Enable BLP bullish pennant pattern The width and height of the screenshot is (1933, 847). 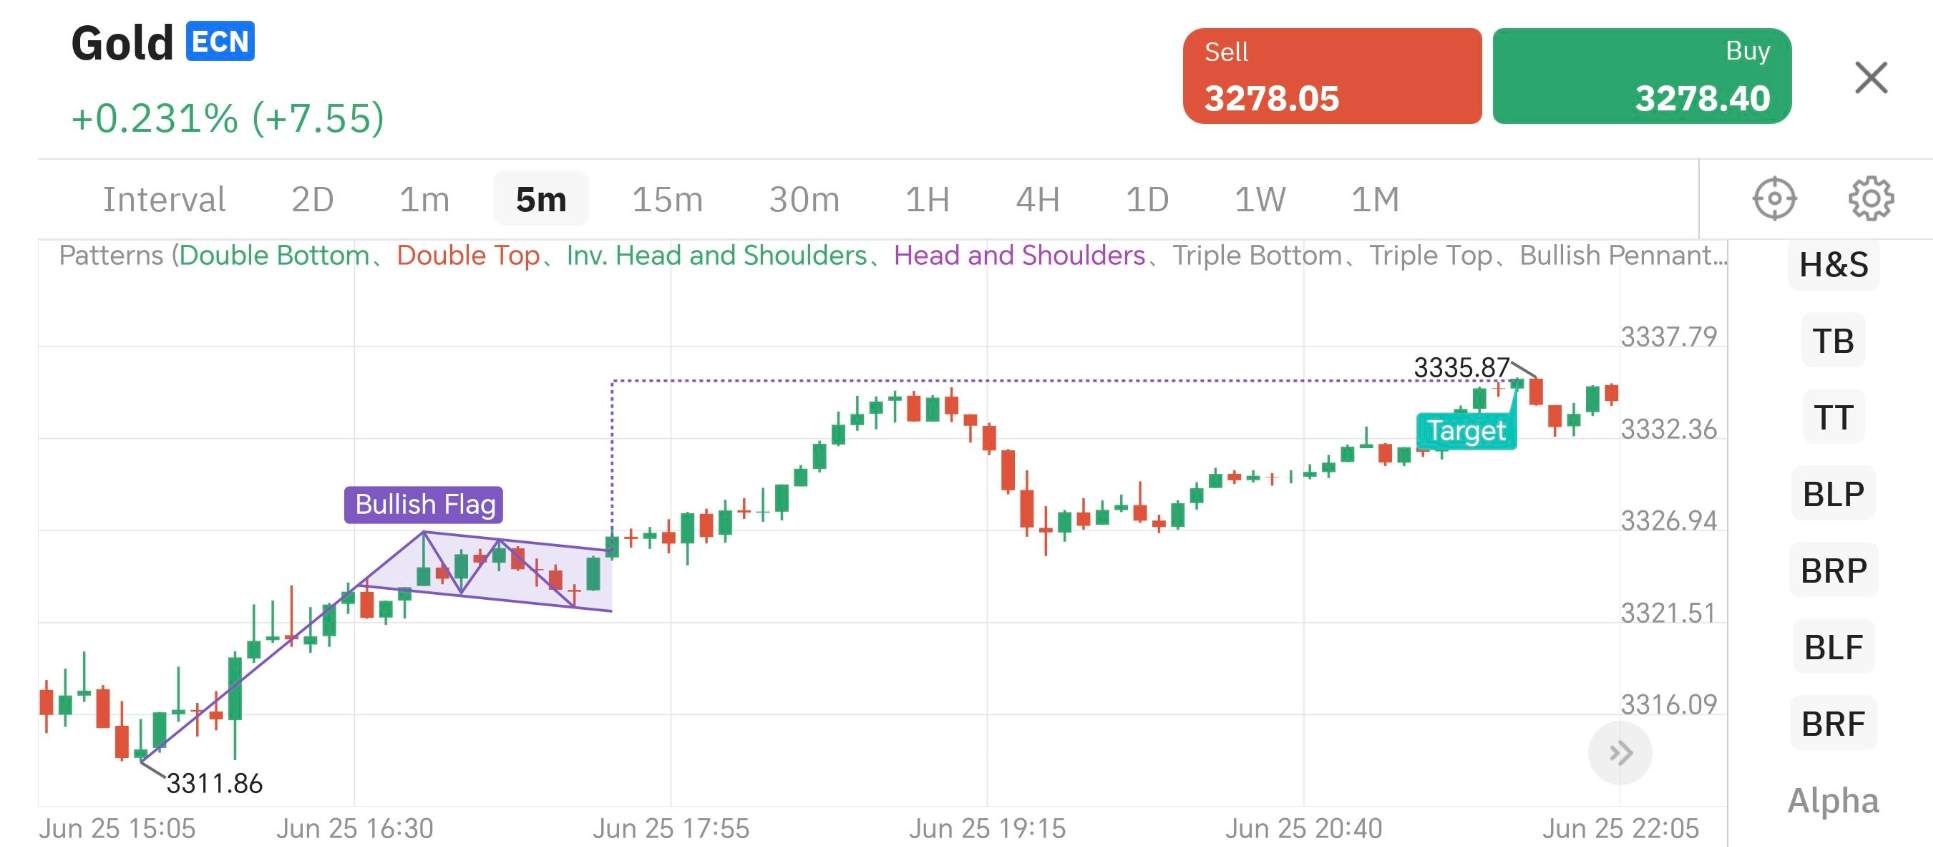tap(1833, 494)
